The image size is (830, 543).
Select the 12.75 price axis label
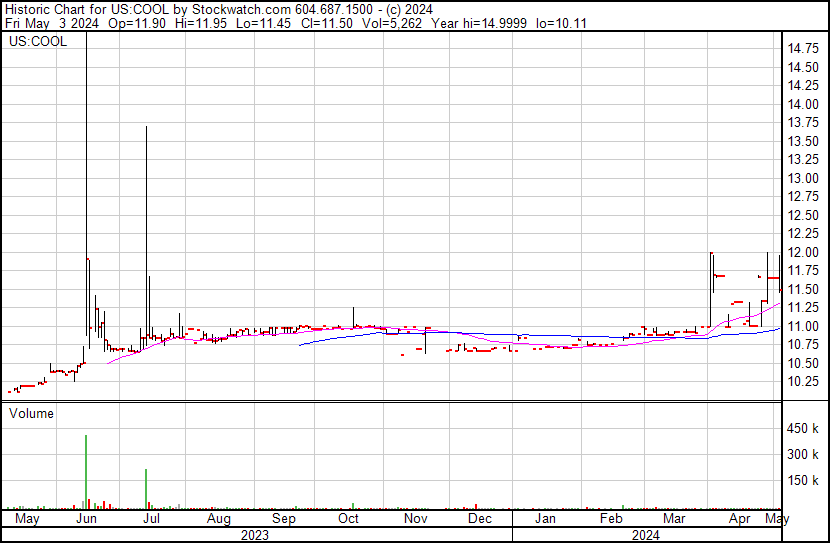pos(803,197)
